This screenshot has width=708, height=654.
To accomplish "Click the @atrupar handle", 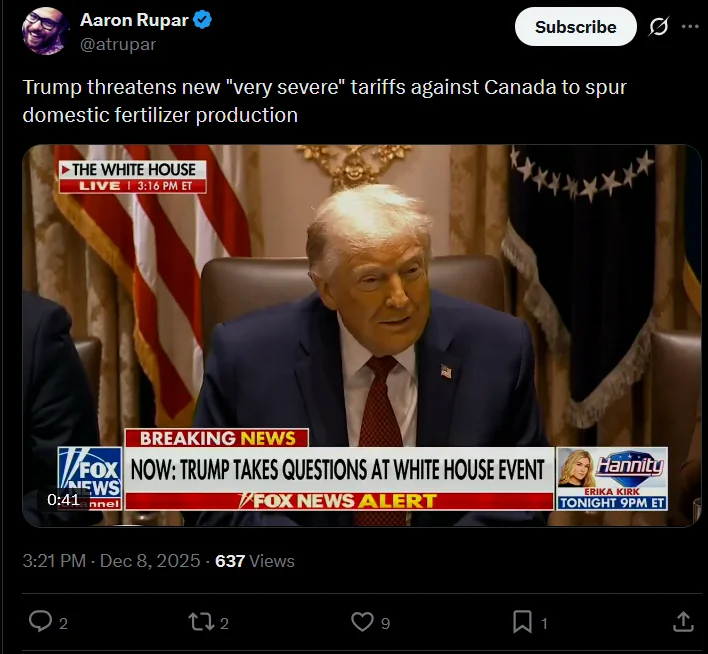I will (117, 44).
